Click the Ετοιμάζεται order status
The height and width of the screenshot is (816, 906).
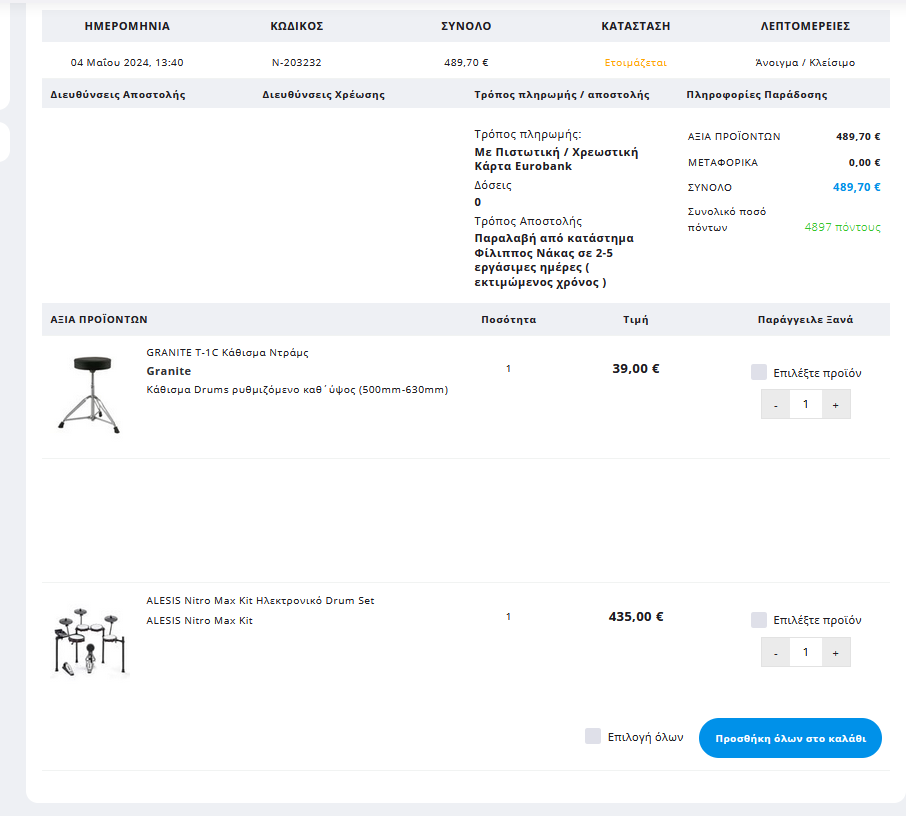[x=636, y=62]
